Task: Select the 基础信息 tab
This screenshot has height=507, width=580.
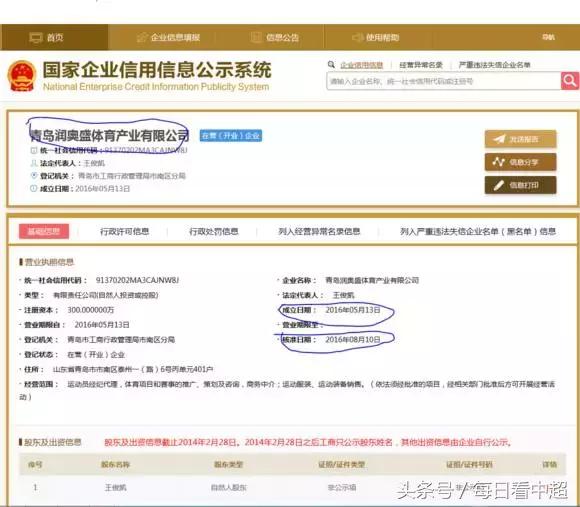Action: point(44,231)
